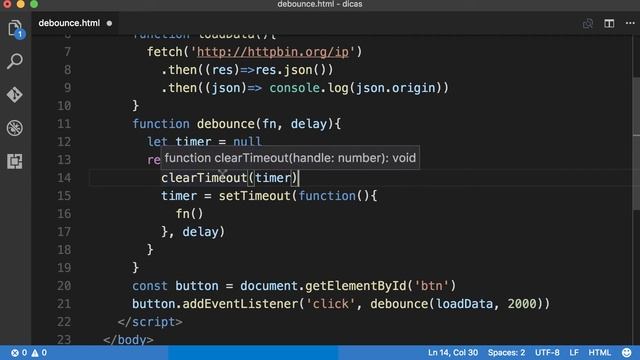Click line number 14 in gutter
The width and height of the screenshot is (640, 360).
coord(64,178)
